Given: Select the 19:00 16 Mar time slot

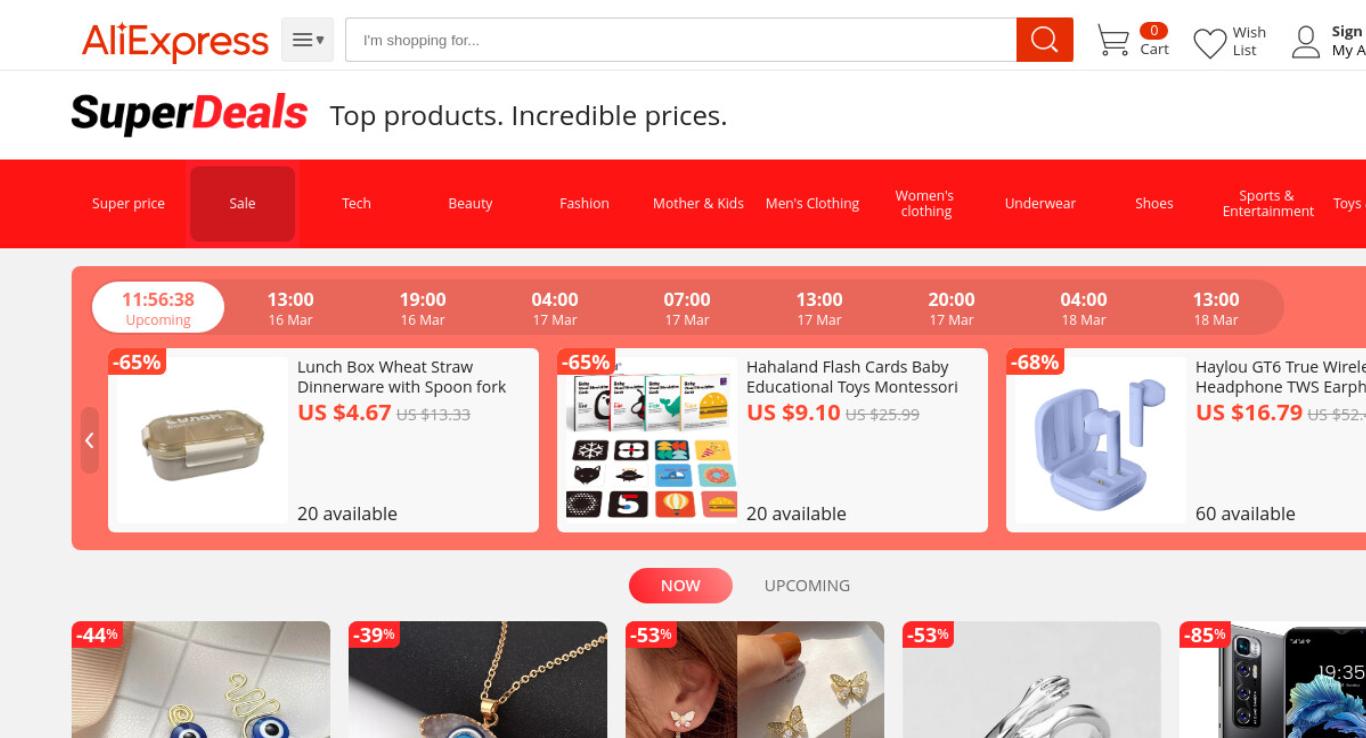Looking at the screenshot, I should click(422, 308).
